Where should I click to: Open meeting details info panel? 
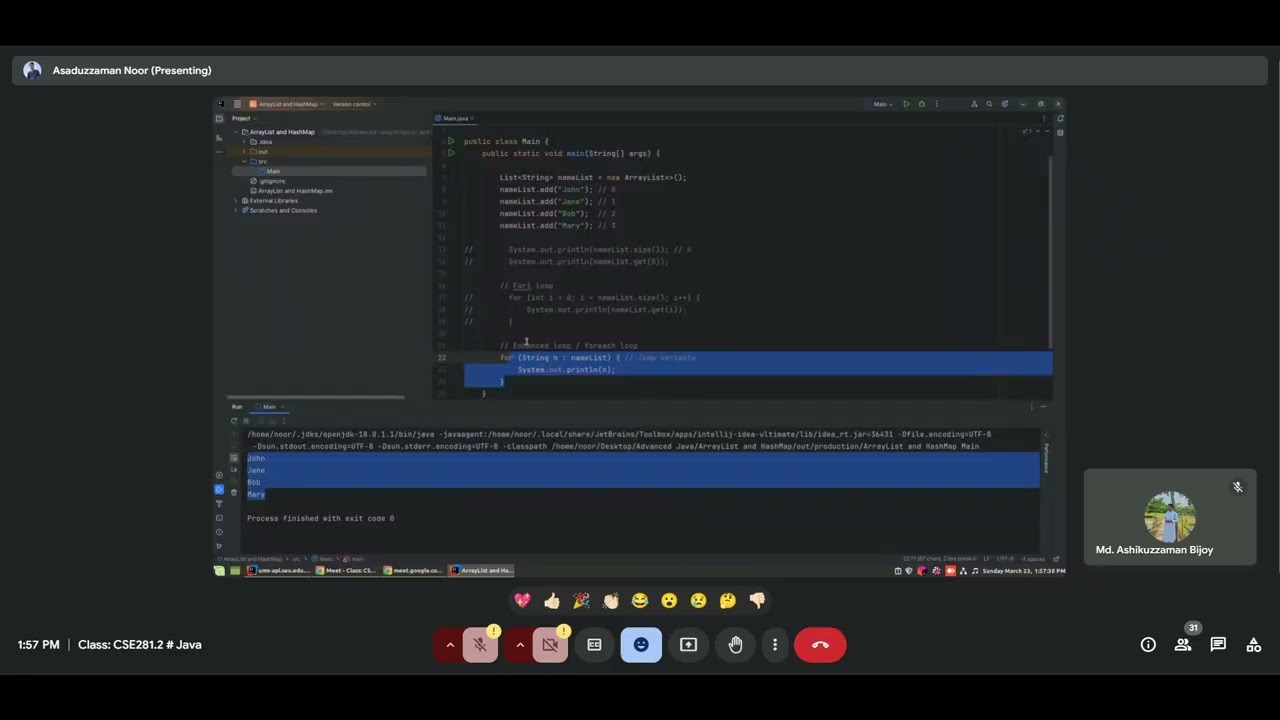(1148, 645)
